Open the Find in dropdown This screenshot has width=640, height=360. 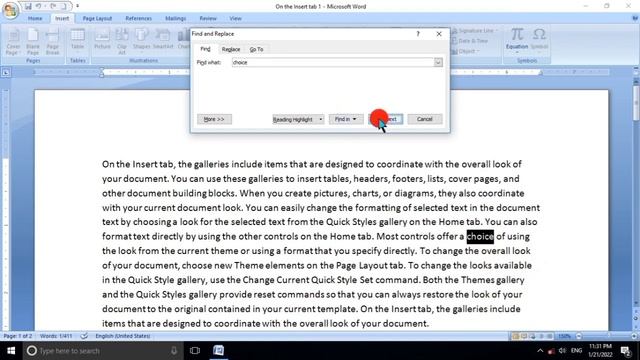tap(346, 119)
